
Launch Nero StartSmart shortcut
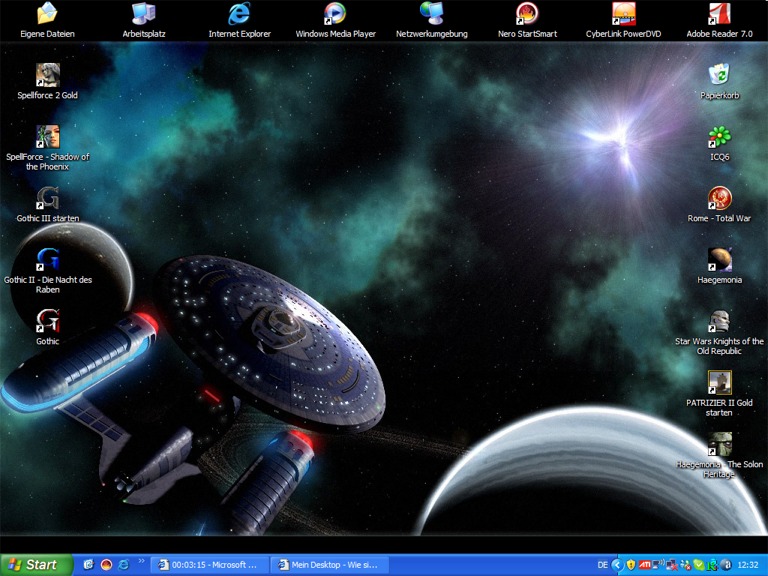526,14
